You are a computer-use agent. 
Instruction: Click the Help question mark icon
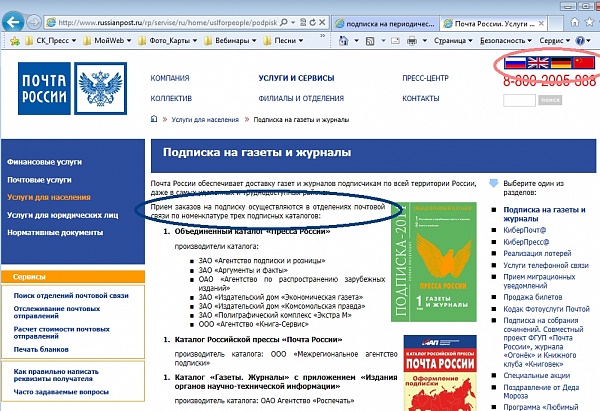point(580,41)
